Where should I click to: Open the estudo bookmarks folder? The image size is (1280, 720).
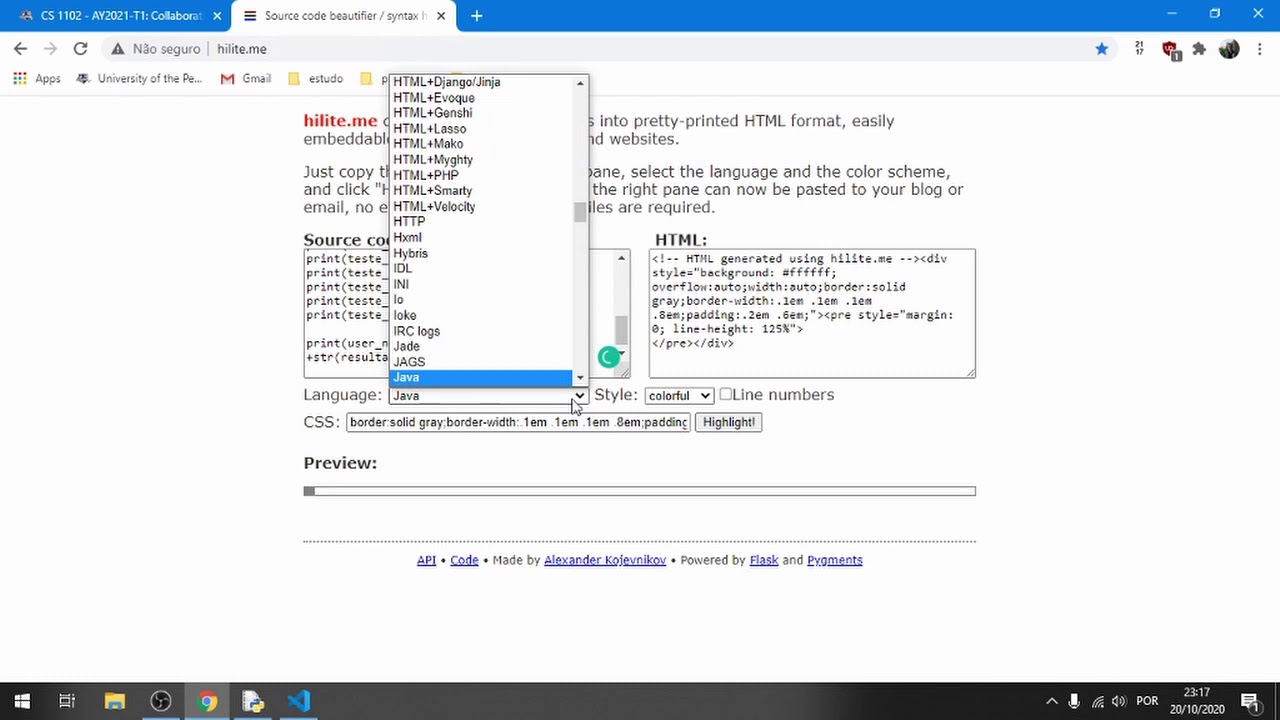(315, 78)
